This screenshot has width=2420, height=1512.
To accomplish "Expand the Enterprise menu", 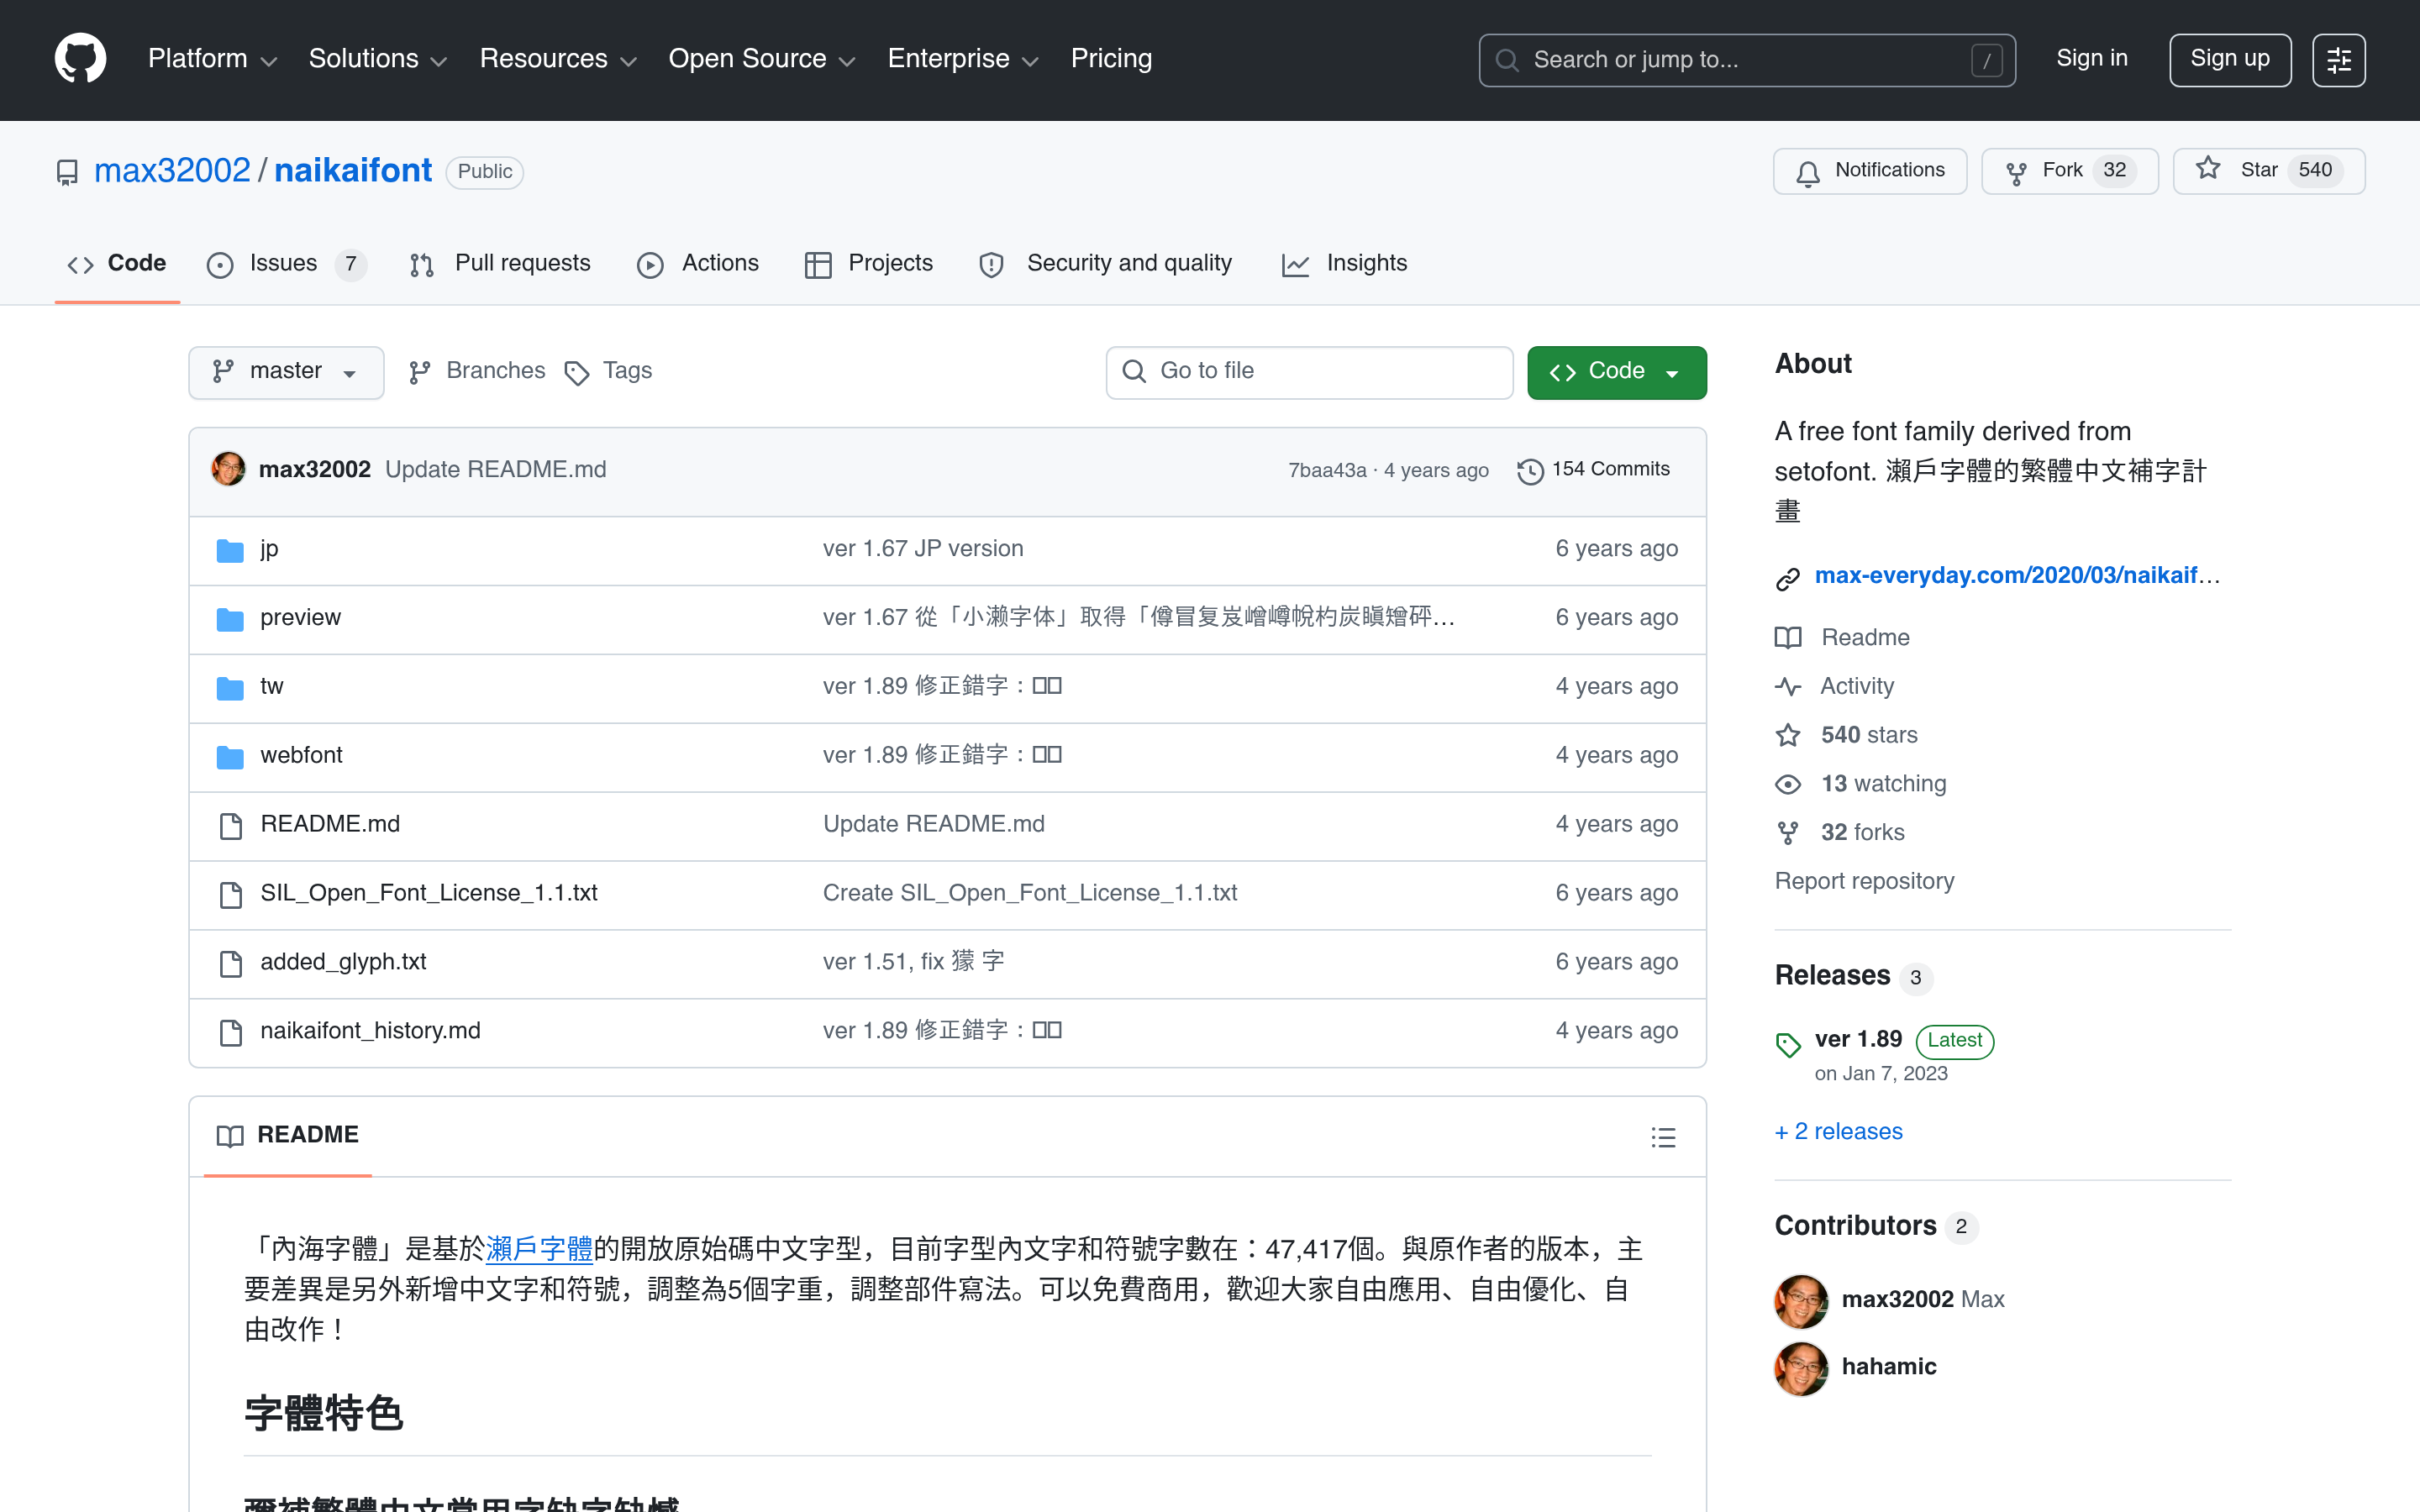I will point(962,59).
